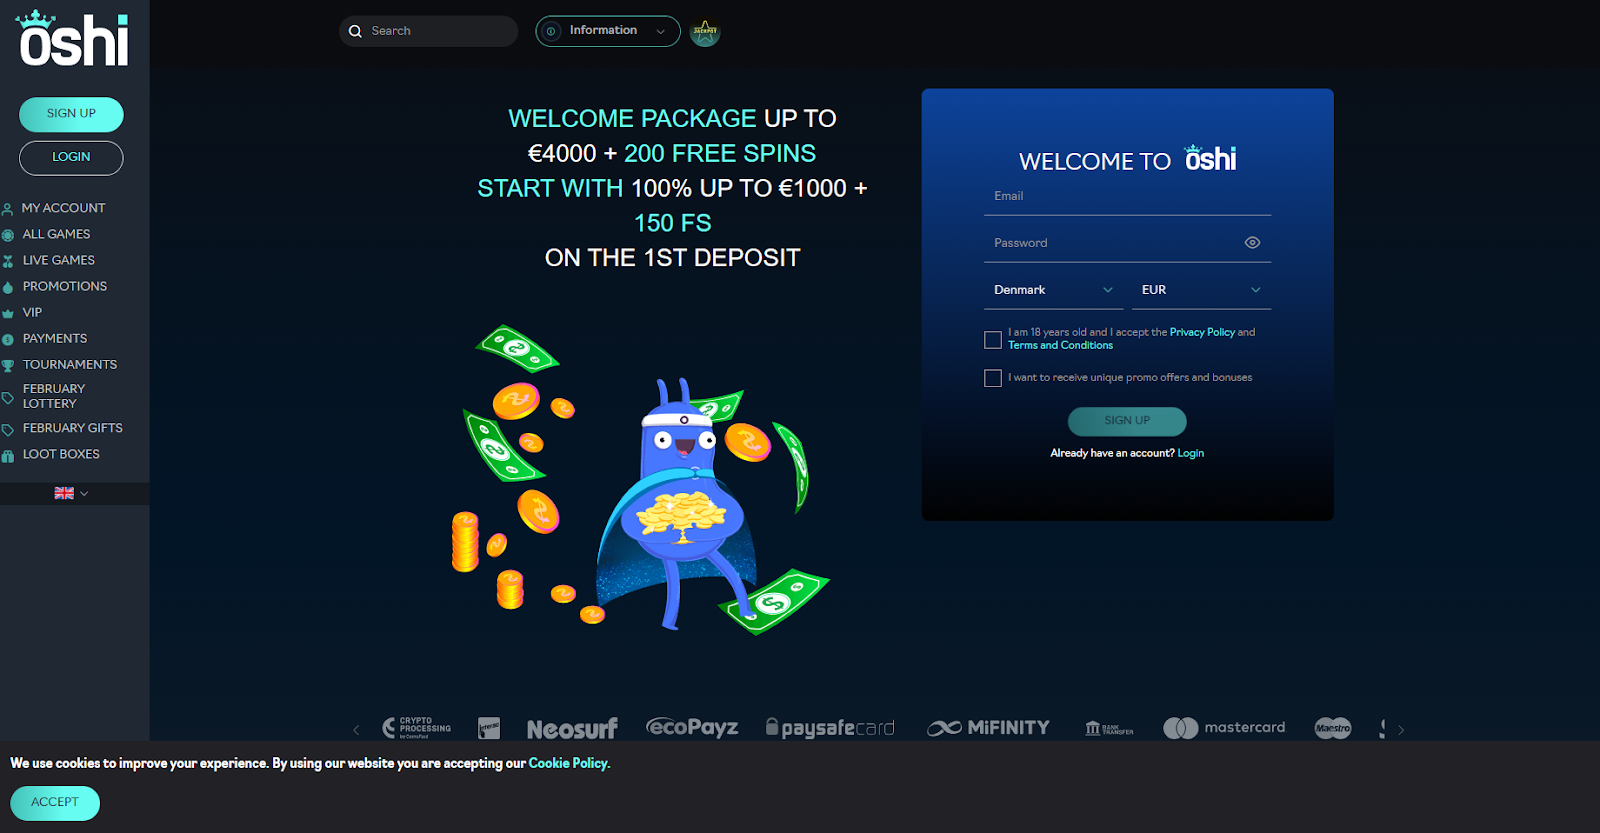This screenshot has width=1600, height=833.
Task: Open February Lottery menu item
Action: (54, 397)
